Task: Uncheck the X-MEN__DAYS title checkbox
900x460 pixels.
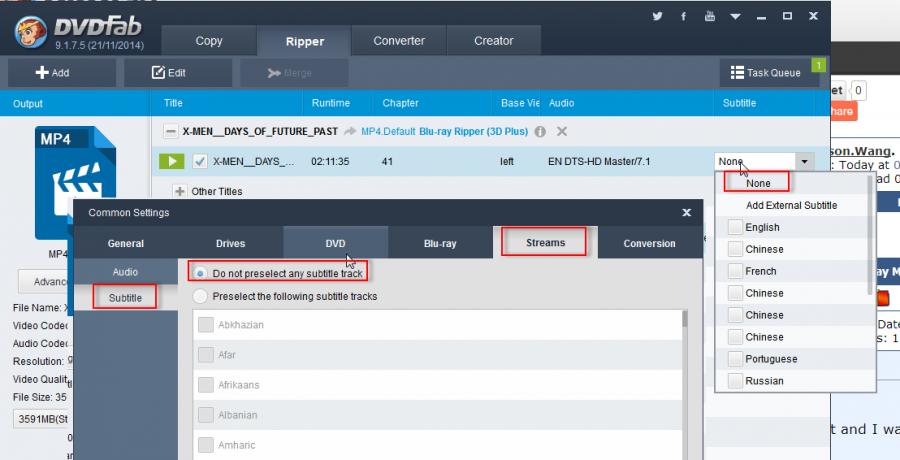Action: tap(200, 161)
